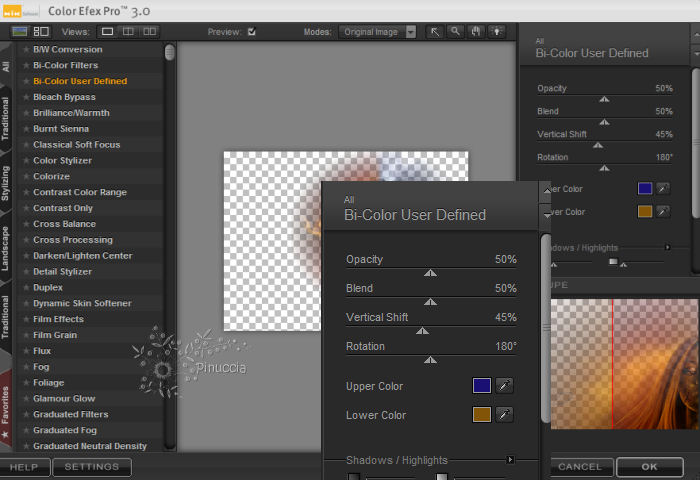Open the Landscape side tab
This screenshot has height=480, width=700.
coord(5,248)
